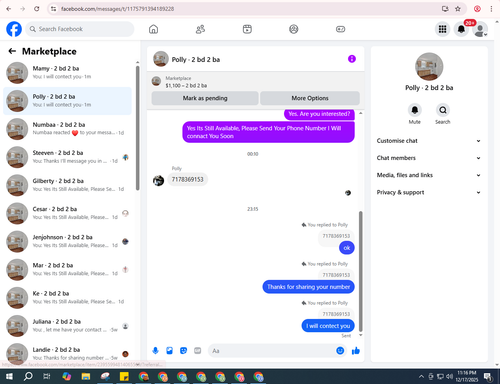This screenshot has width=500, height=384.
Task: Select the Polly - 2 bd 2 ba conversation
Action: pos(68,101)
